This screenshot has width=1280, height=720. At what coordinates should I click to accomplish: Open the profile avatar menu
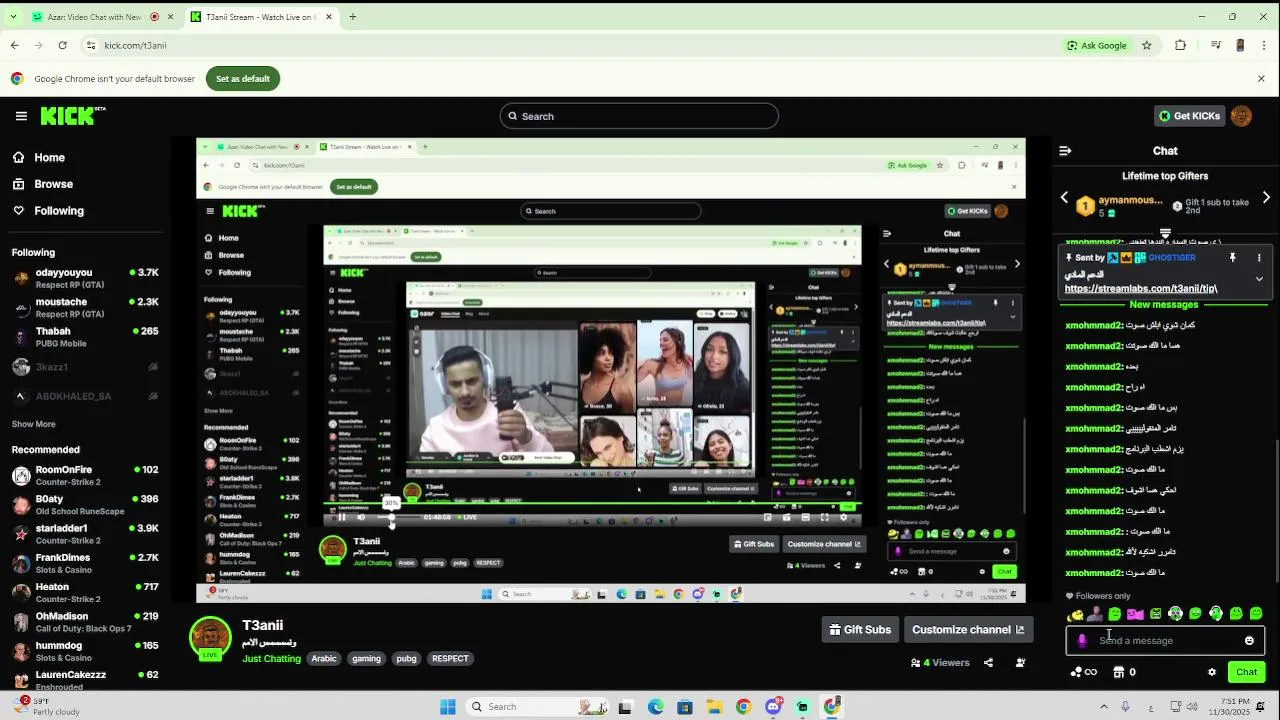point(1241,116)
